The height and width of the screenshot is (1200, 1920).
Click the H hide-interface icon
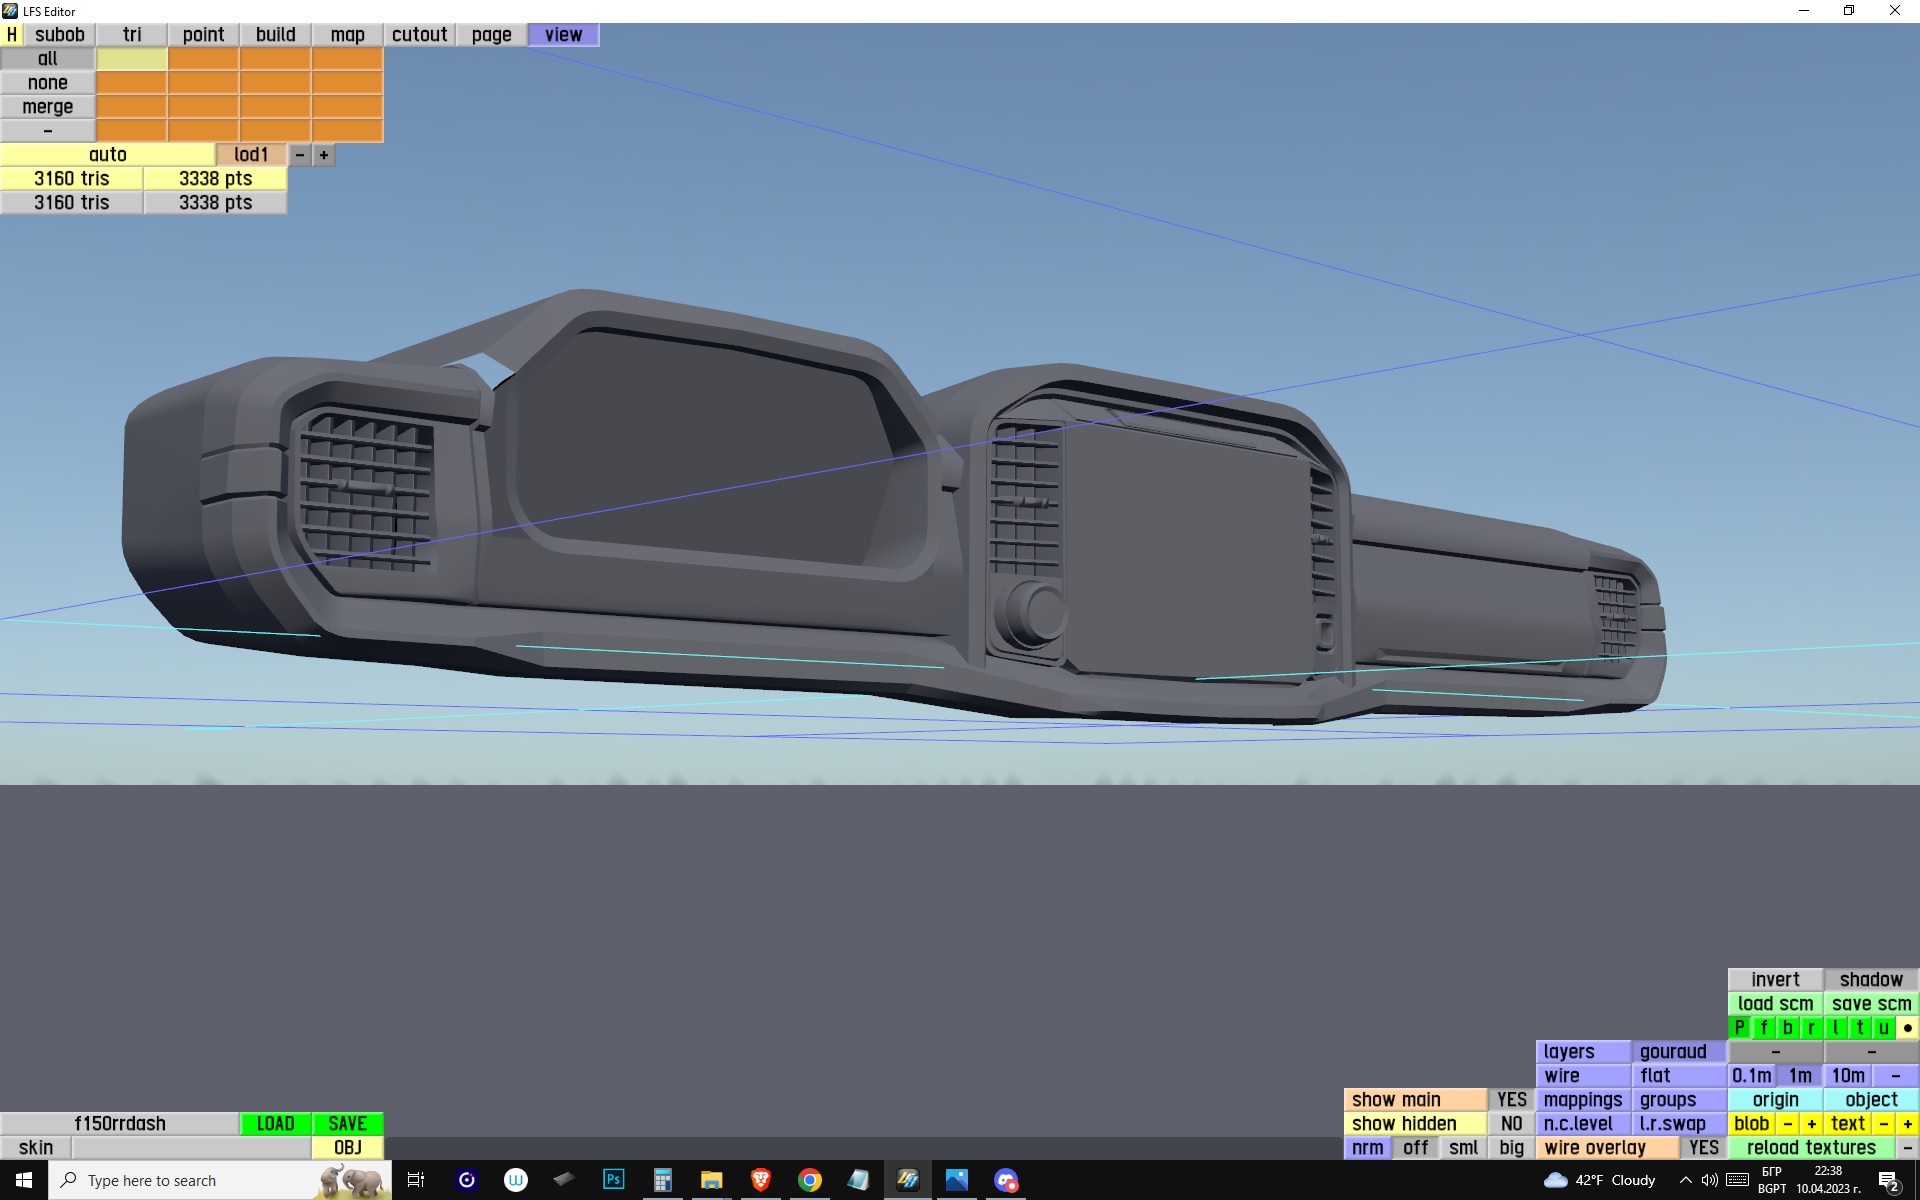click(11, 35)
